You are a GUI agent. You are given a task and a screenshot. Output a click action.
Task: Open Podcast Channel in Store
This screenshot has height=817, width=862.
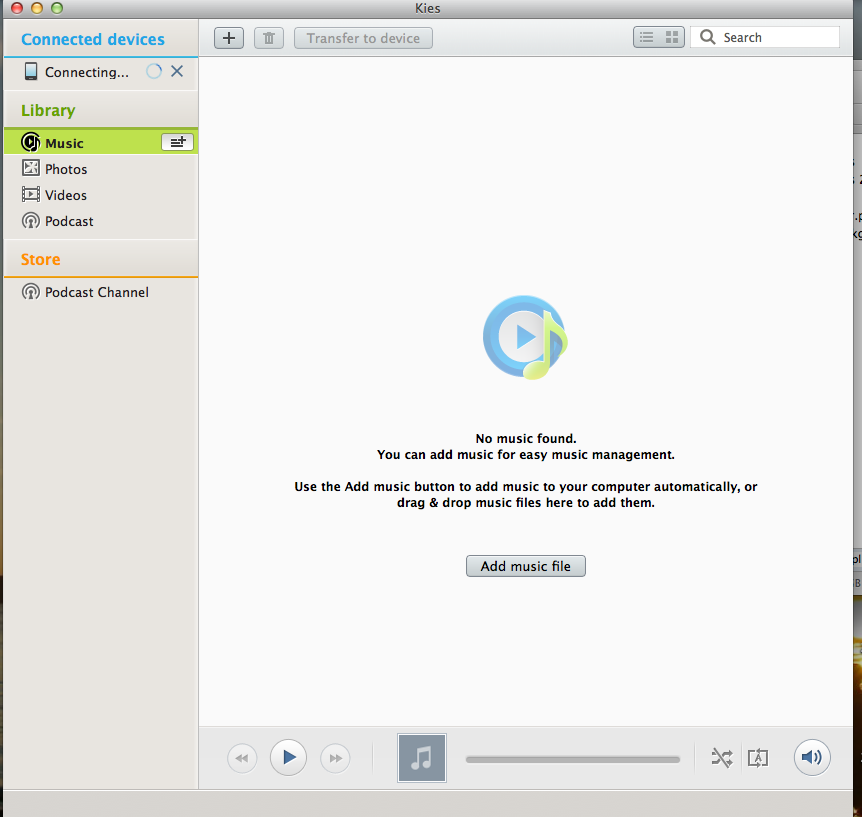pos(101,292)
